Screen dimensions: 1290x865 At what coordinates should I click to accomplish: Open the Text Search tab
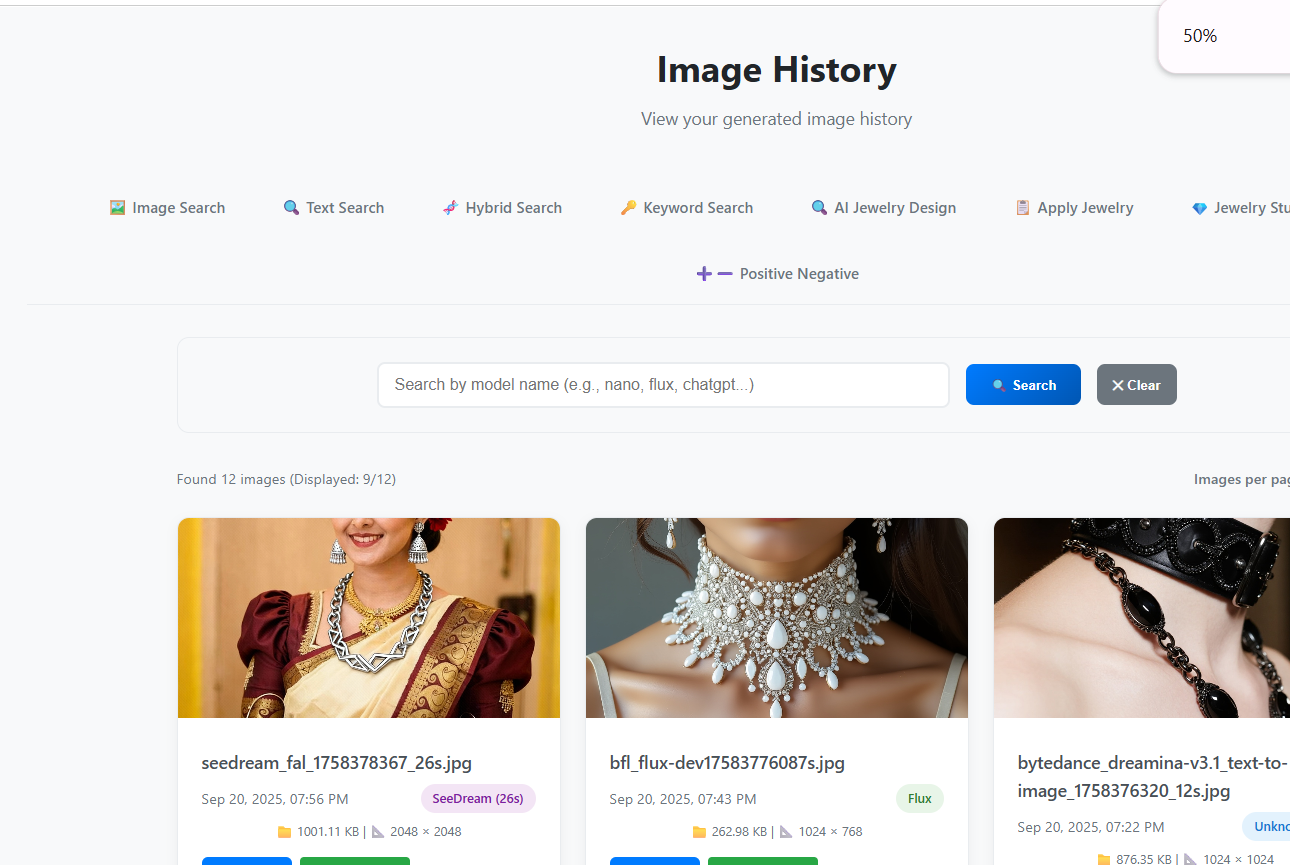[344, 208]
